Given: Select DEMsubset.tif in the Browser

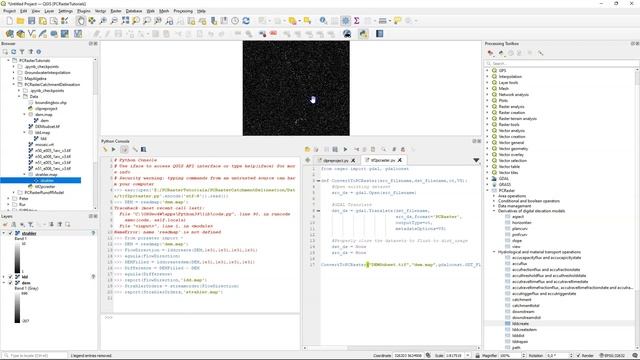Looking at the screenshot, I should point(47,127).
